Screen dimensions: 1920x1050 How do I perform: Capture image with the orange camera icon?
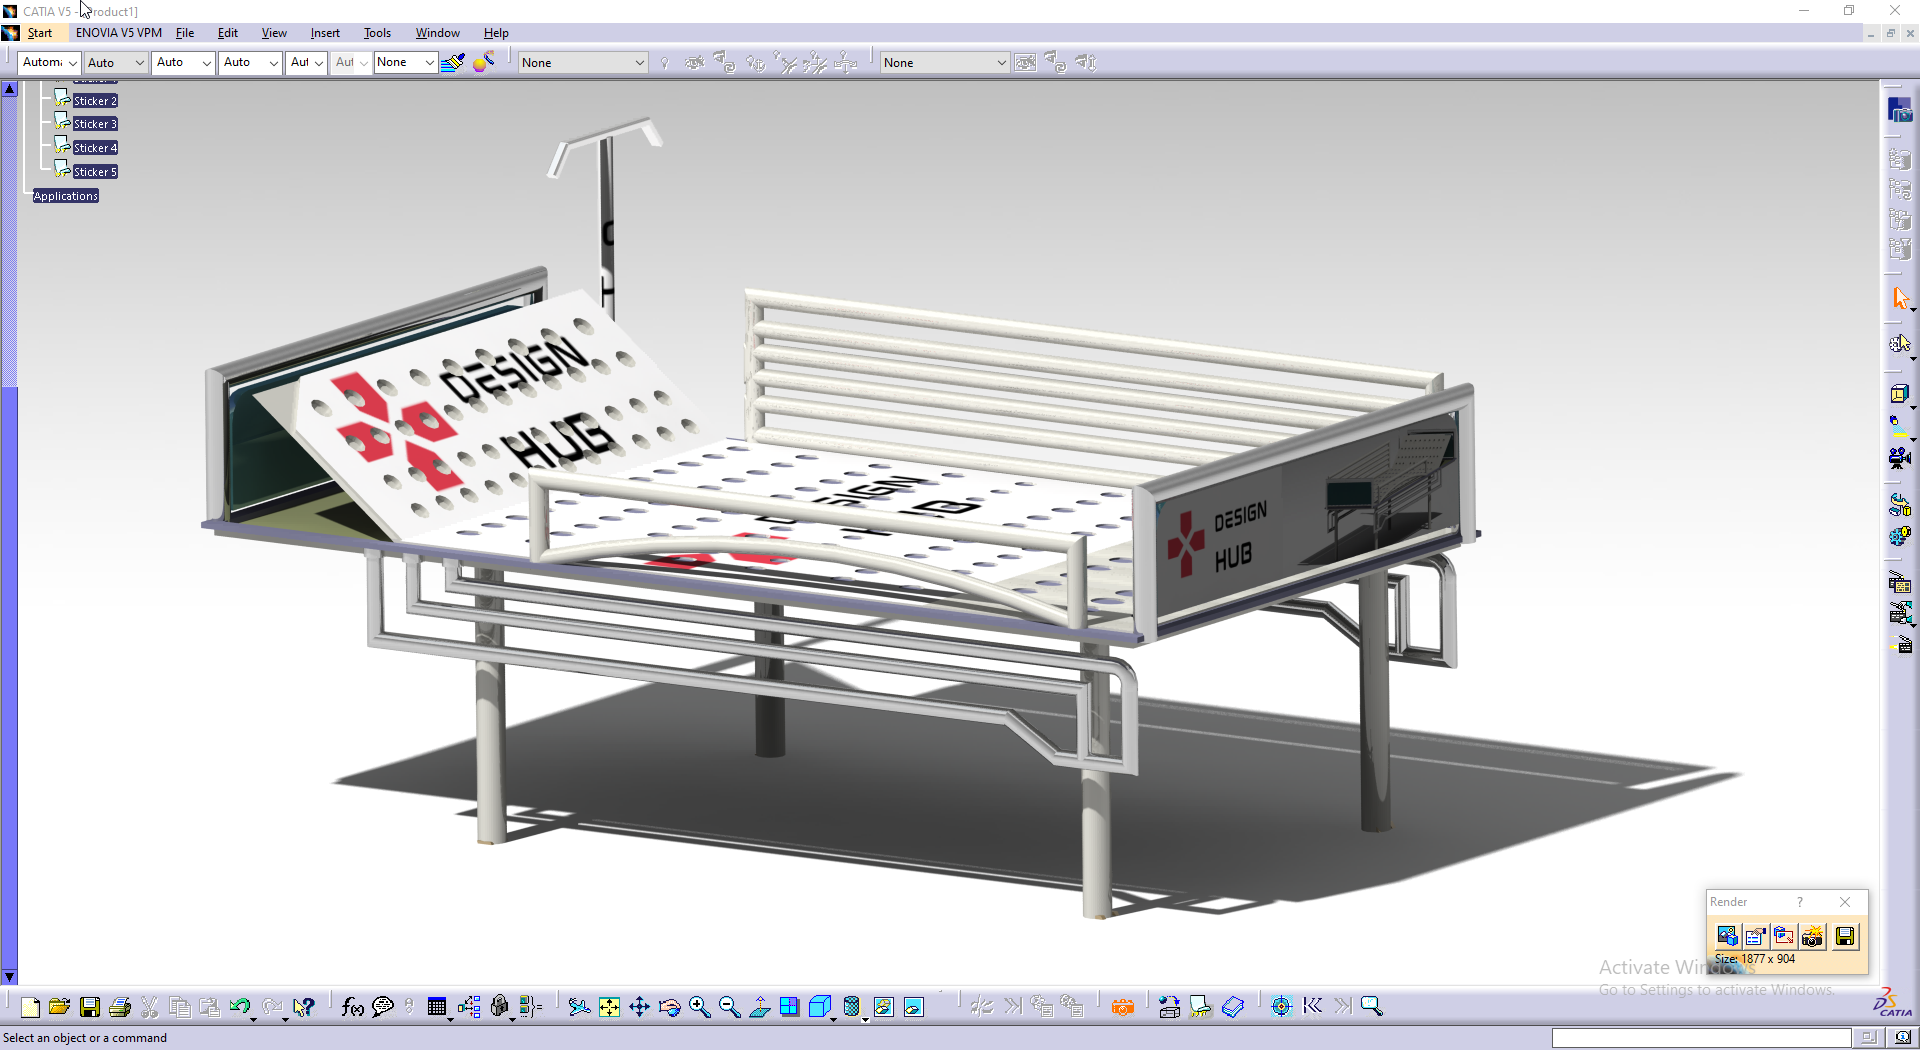point(1123,1007)
